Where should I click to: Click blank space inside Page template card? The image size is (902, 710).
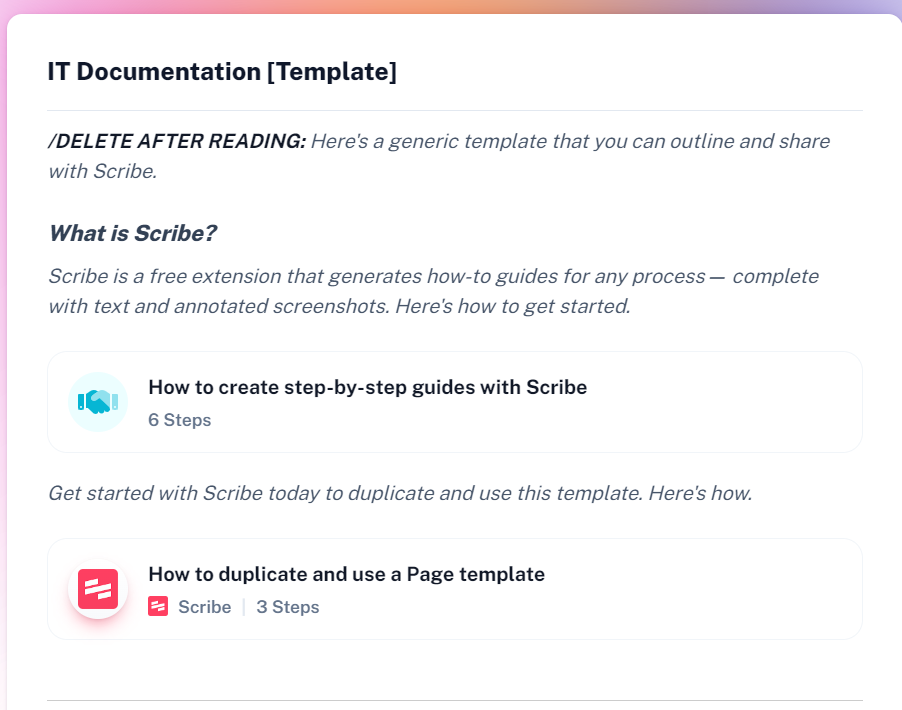click(x=719, y=590)
